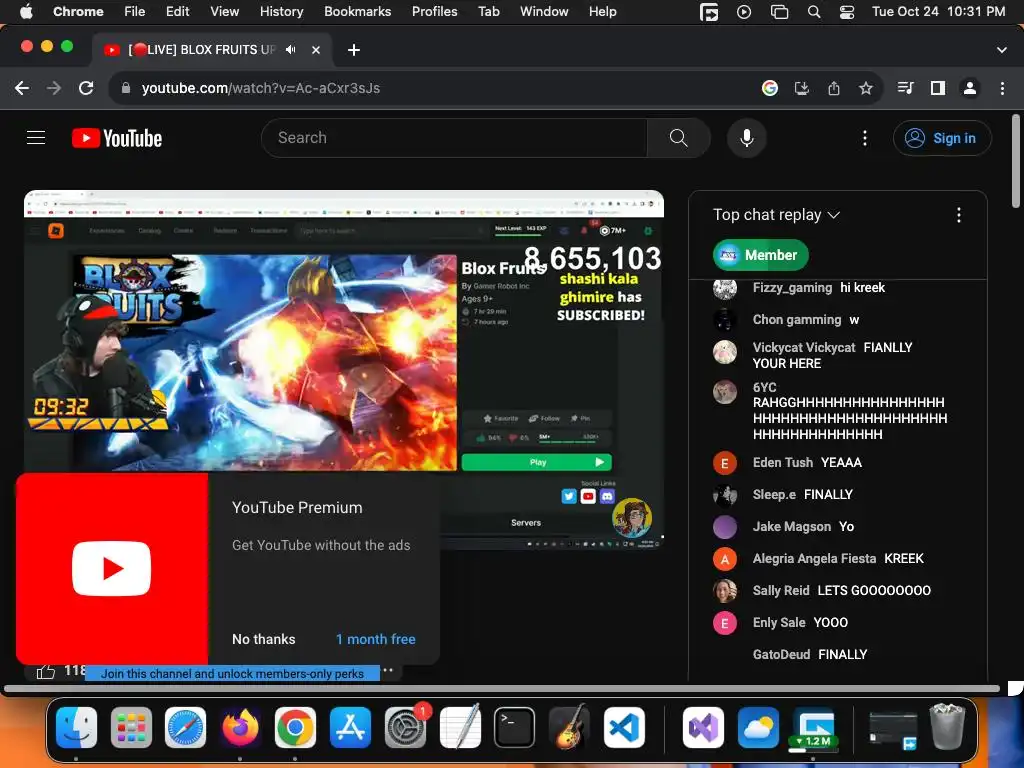The width and height of the screenshot is (1024, 768).
Task: Open the Profiles menu
Action: 434,11
